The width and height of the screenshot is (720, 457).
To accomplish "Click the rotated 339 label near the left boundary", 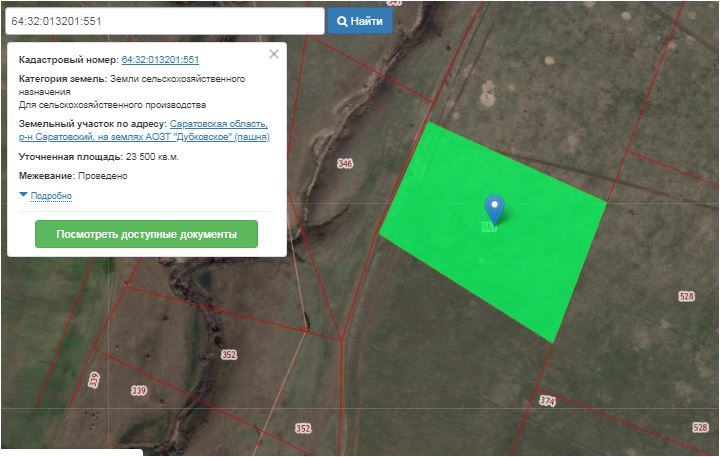I will pos(94,379).
